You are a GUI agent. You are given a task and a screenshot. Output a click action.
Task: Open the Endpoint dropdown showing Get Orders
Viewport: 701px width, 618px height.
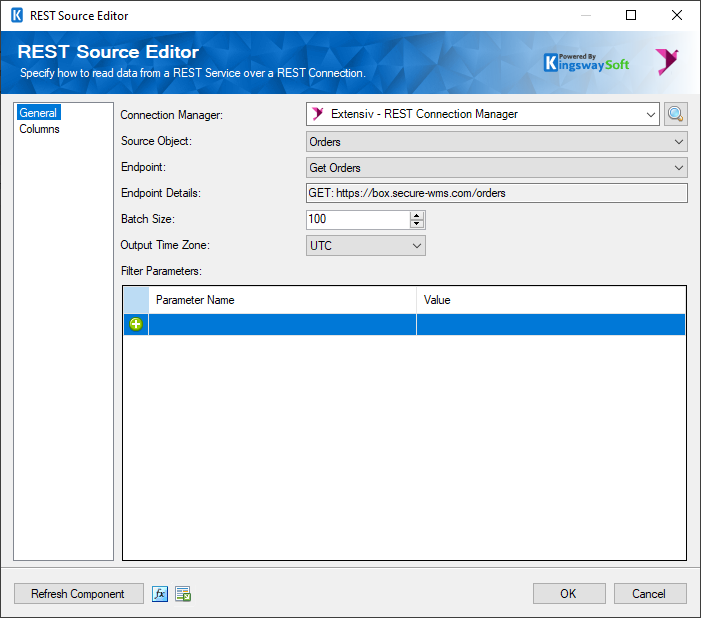[x=497, y=168]
